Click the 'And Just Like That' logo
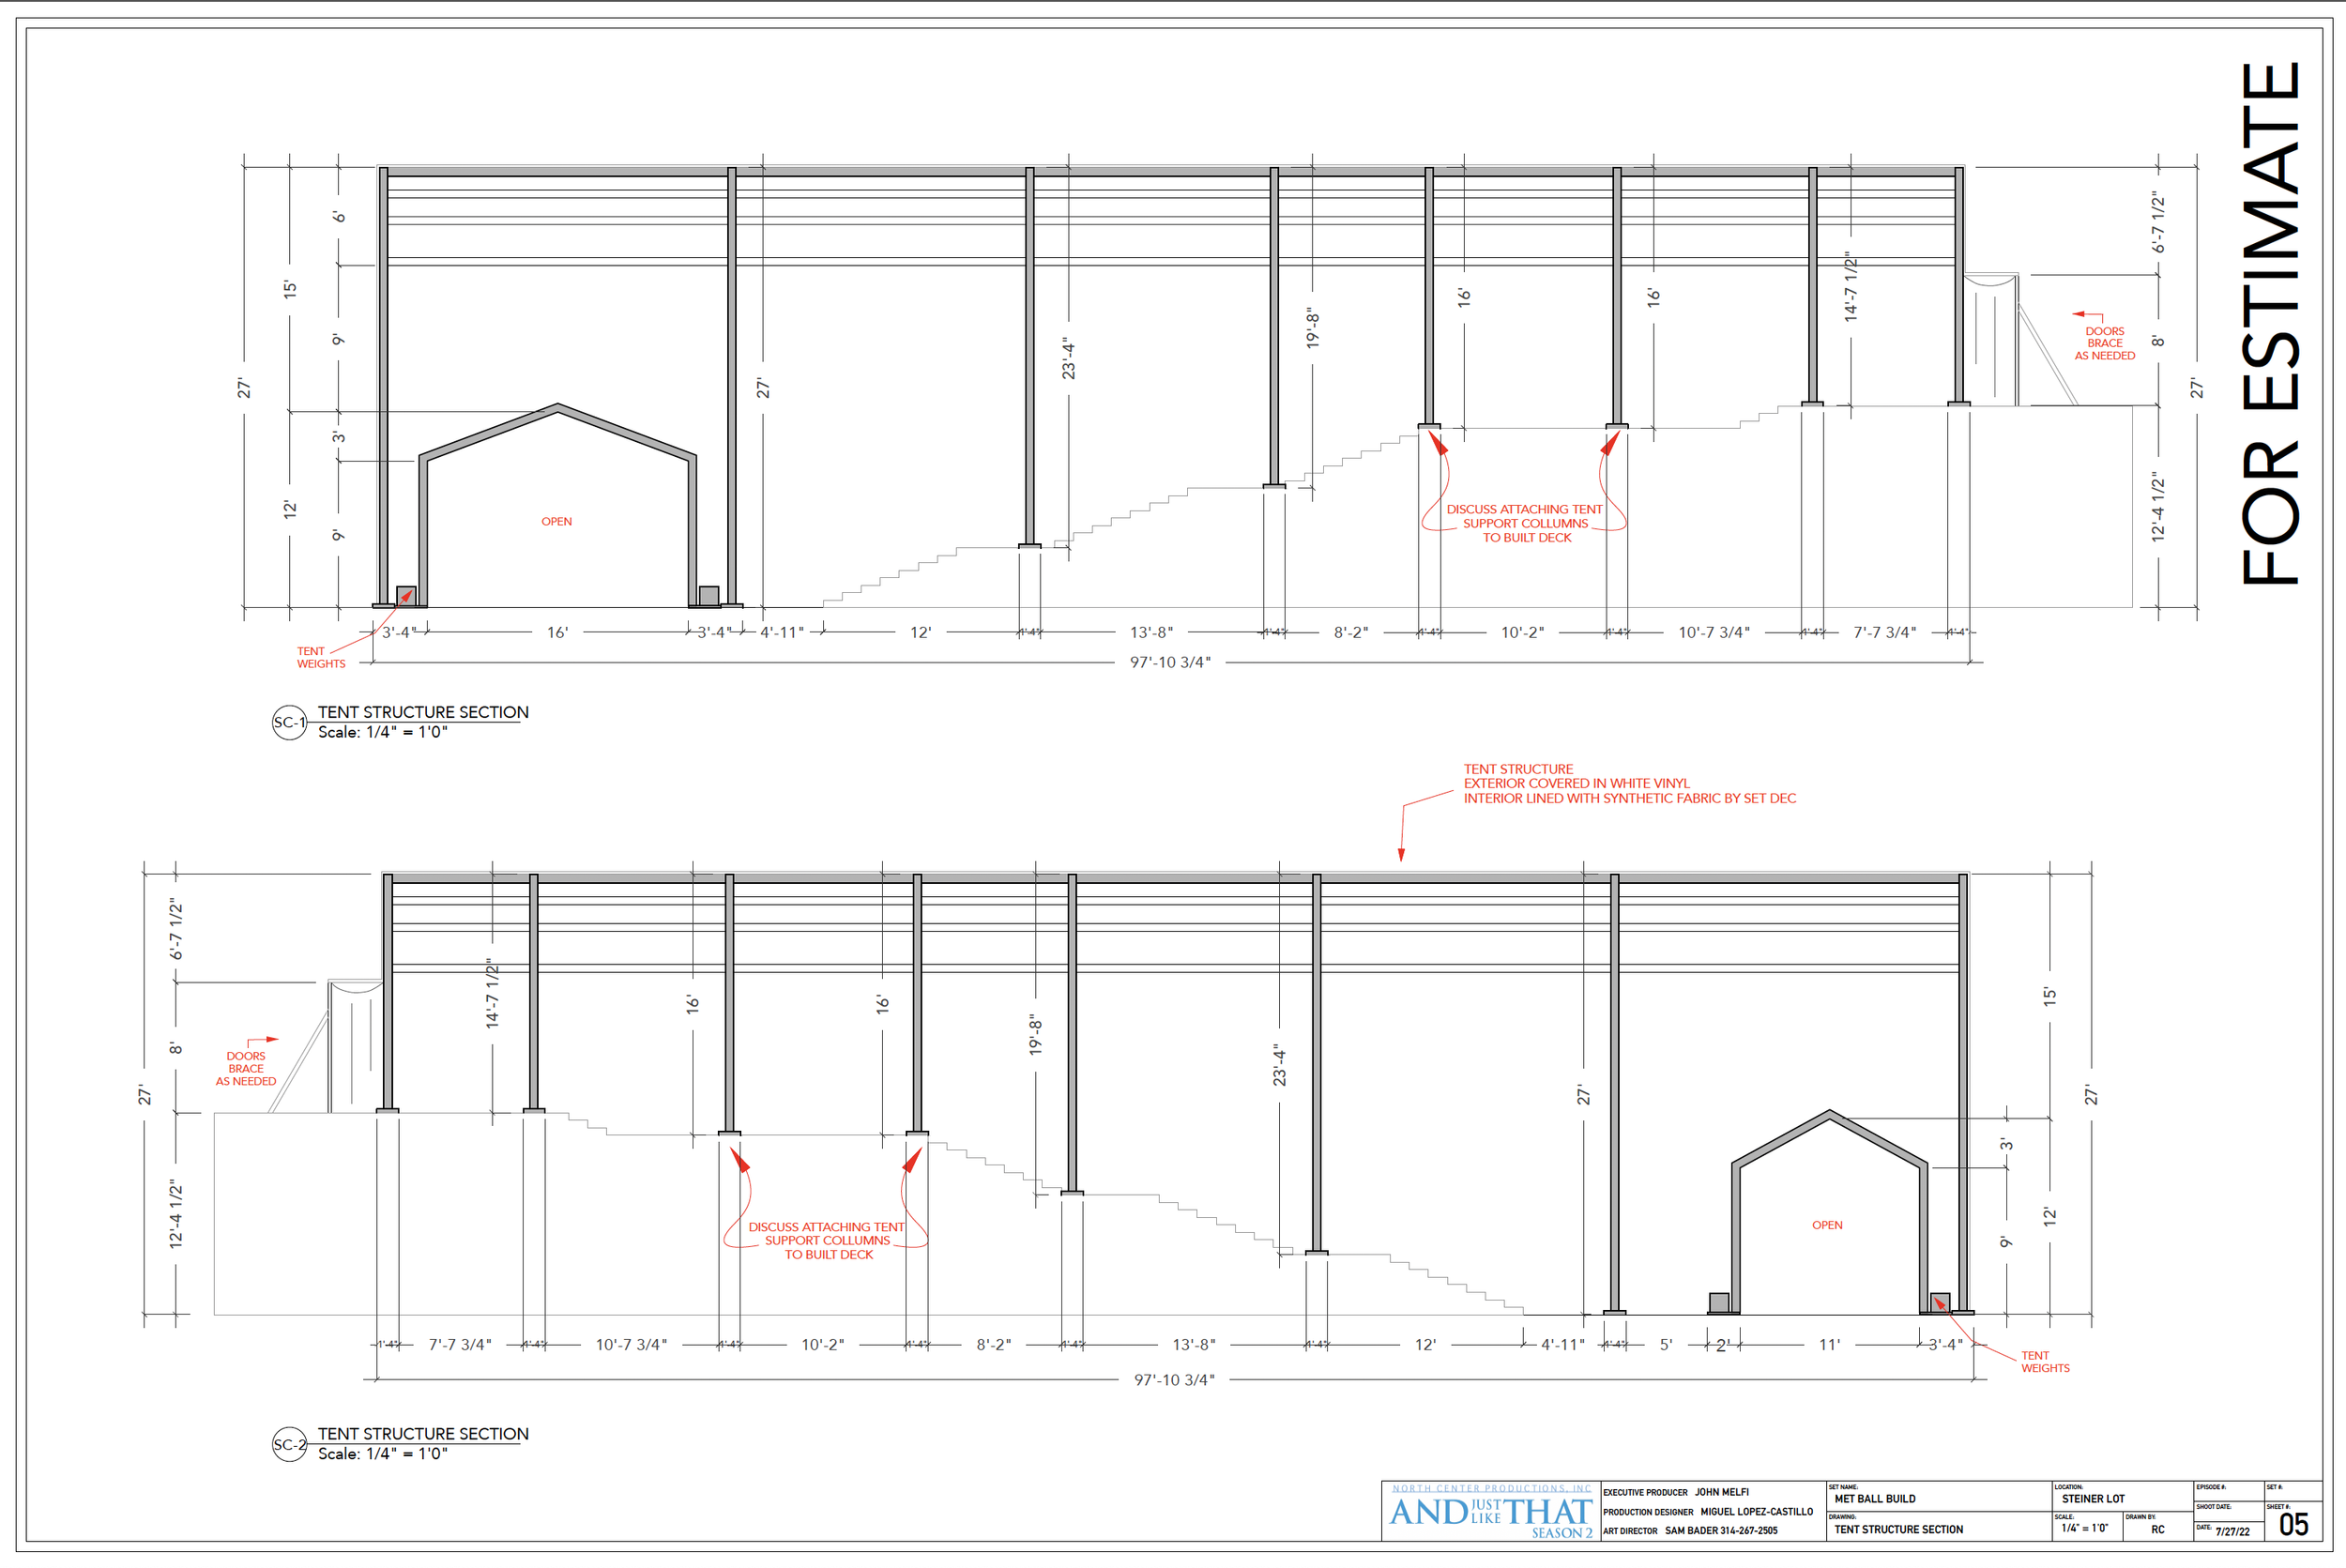This screenshot has height=1568, width=2346. tap(1490, 1512)
